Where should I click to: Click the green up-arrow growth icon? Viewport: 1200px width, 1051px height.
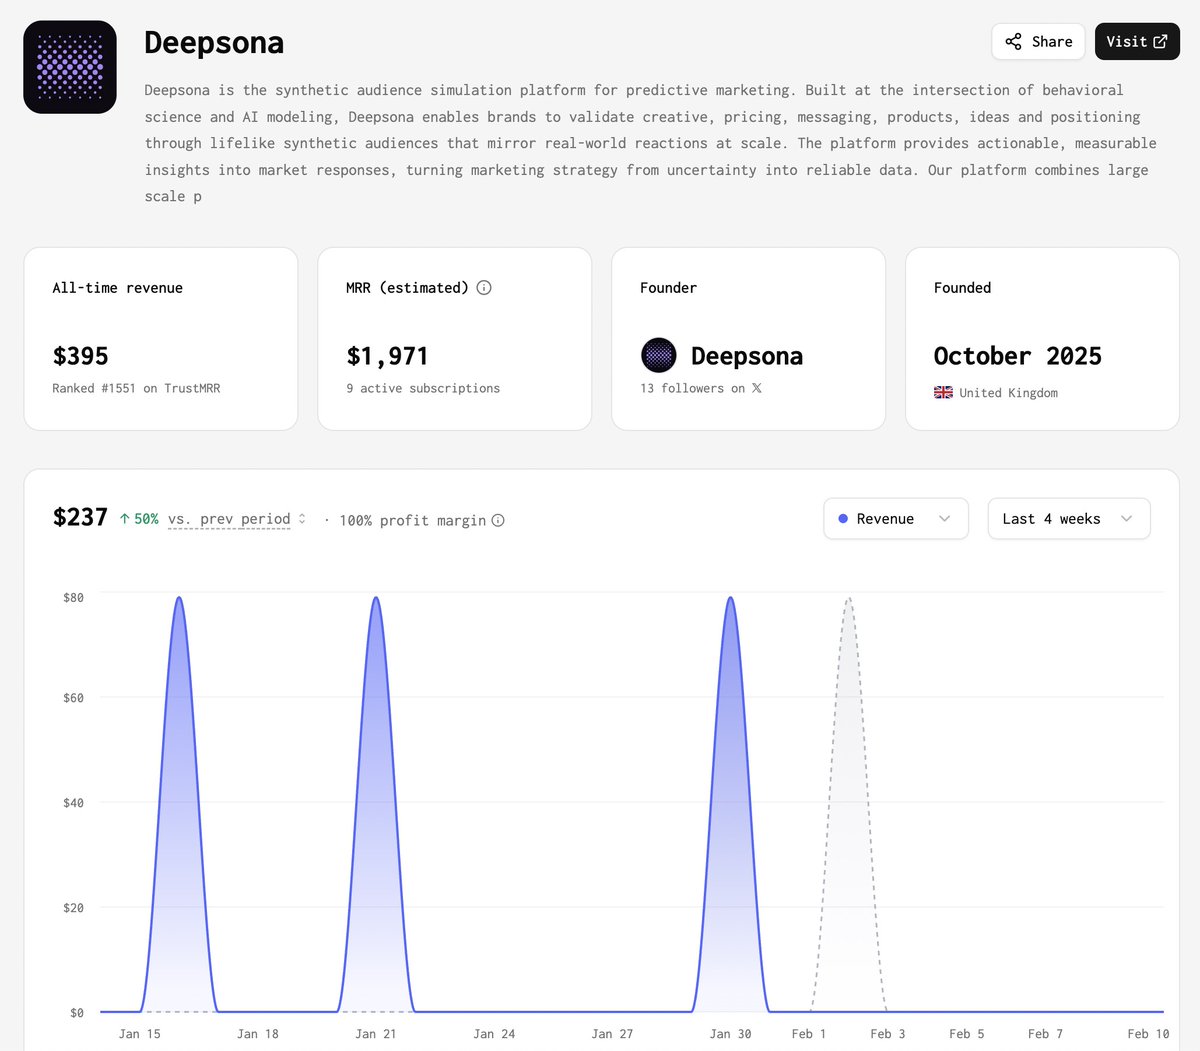tap(125, 519)
